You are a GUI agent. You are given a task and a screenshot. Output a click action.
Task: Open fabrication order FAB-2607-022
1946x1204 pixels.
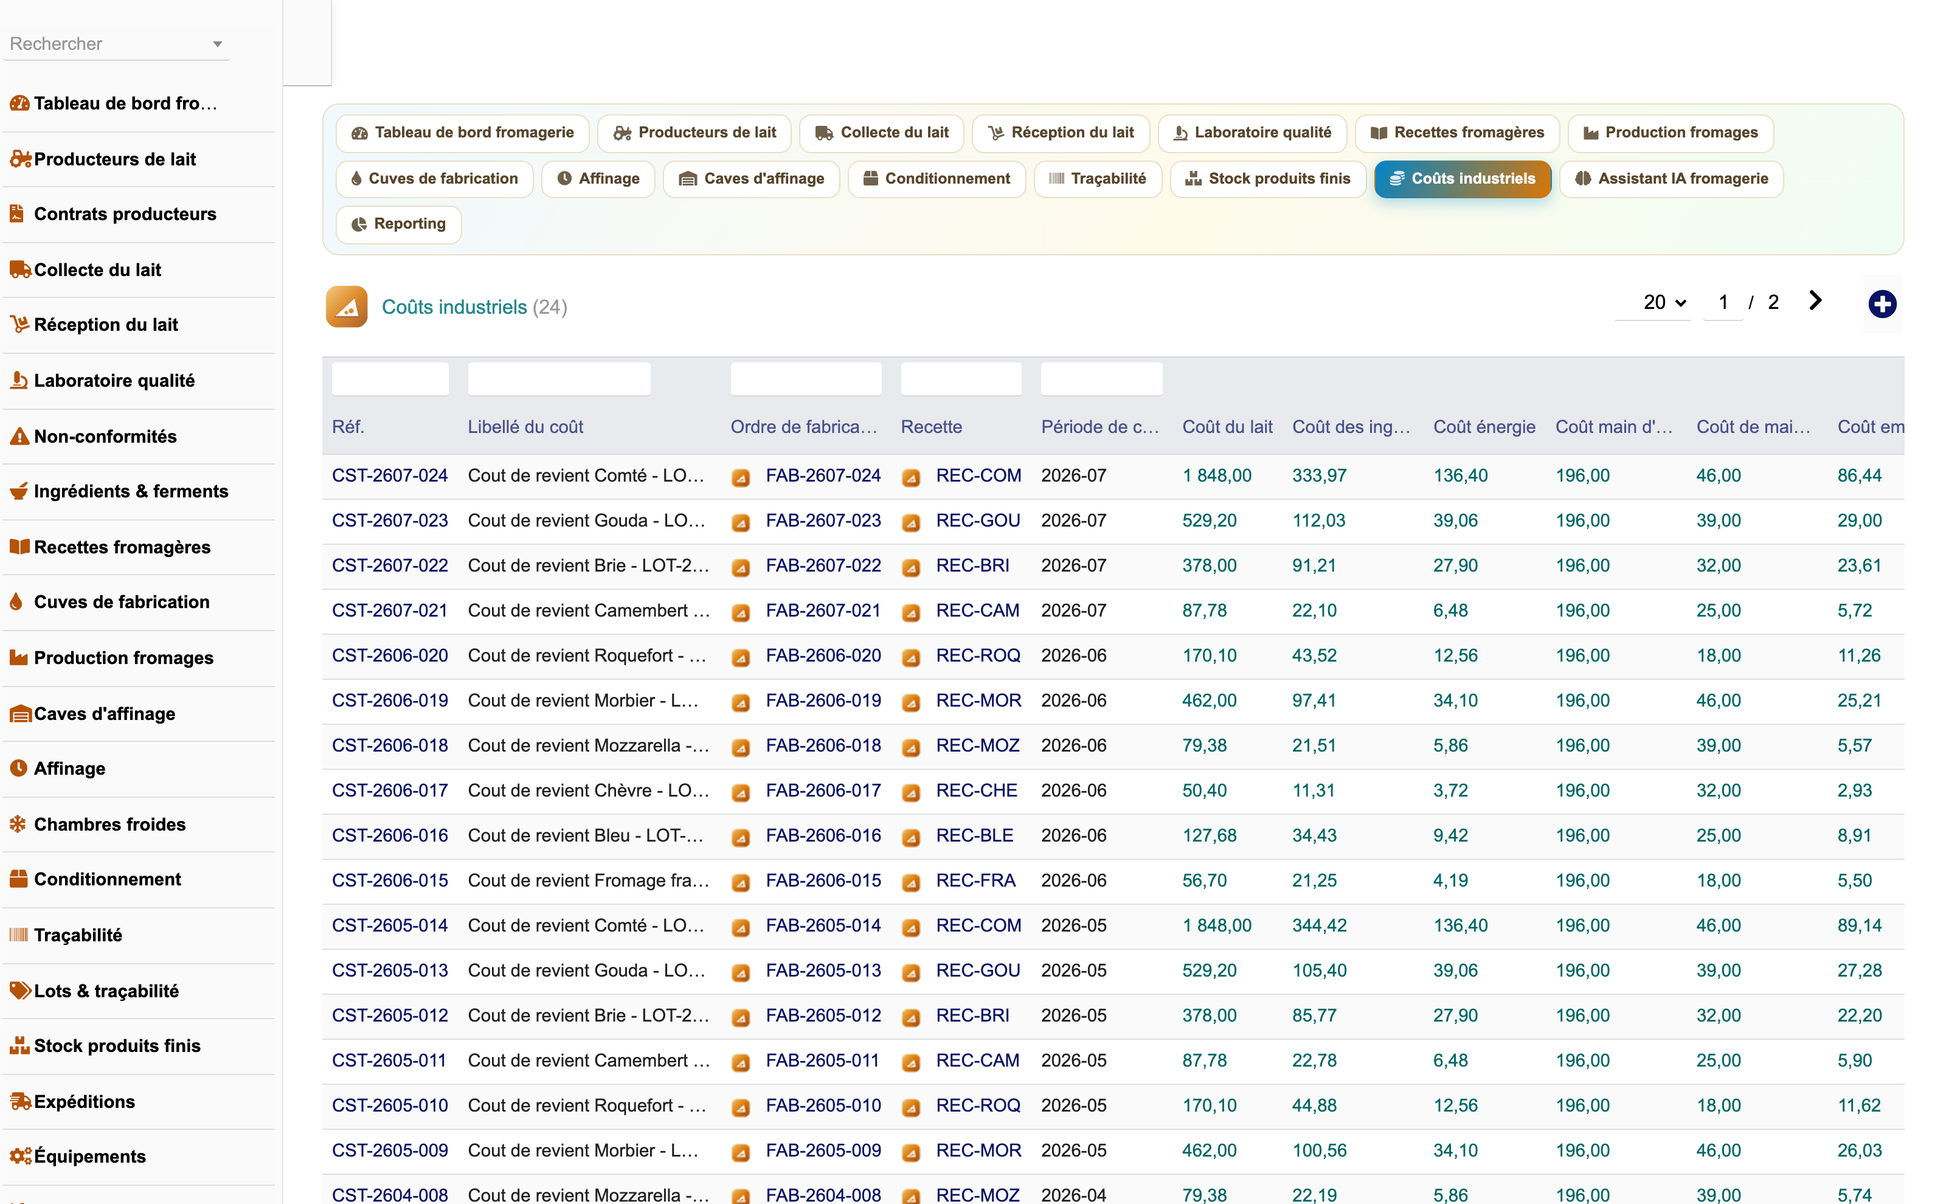[823, 566]
